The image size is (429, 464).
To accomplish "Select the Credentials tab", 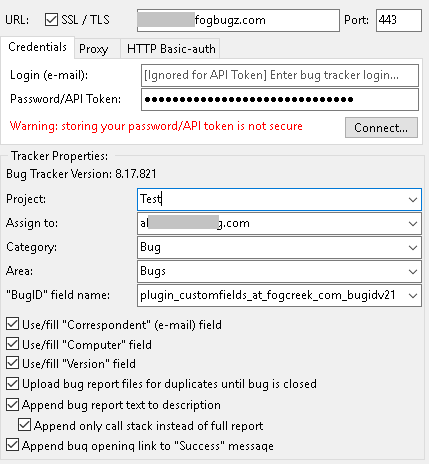I will (x=38, y=47).
